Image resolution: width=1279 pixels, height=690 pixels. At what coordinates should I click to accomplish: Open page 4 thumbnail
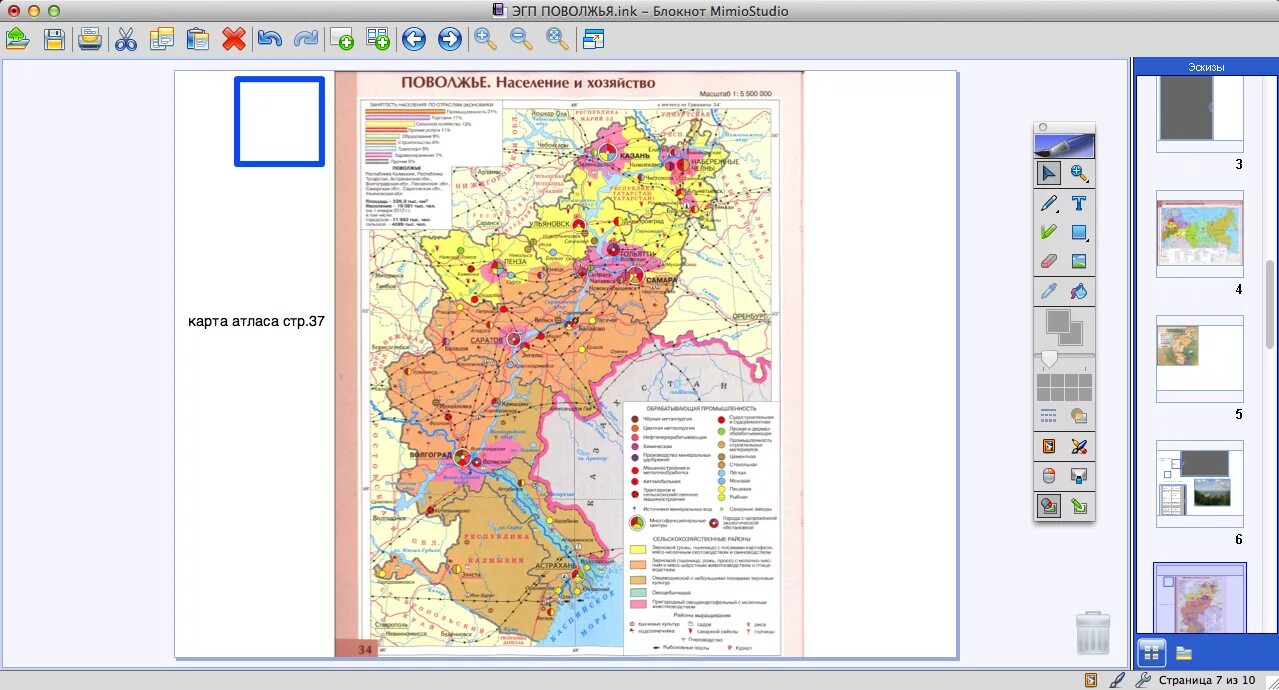pyautogui.click(x=1200, y=234)
